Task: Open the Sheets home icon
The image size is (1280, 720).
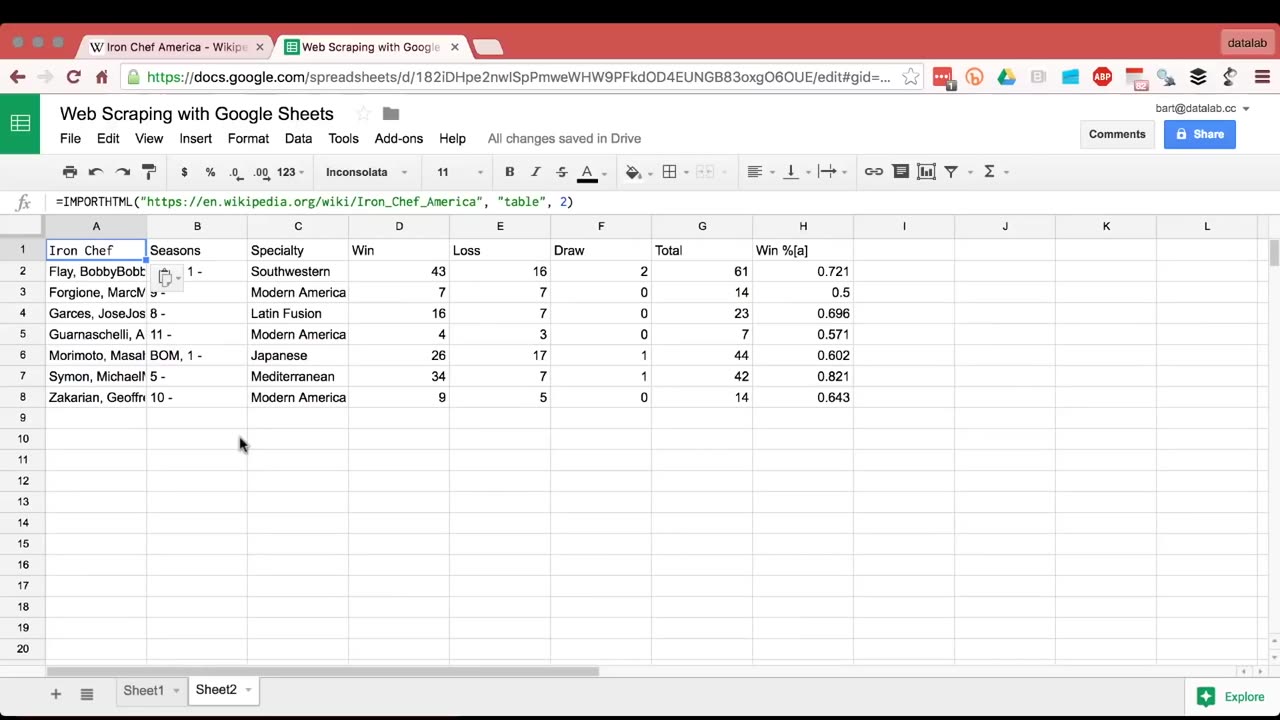Action: 20,124
